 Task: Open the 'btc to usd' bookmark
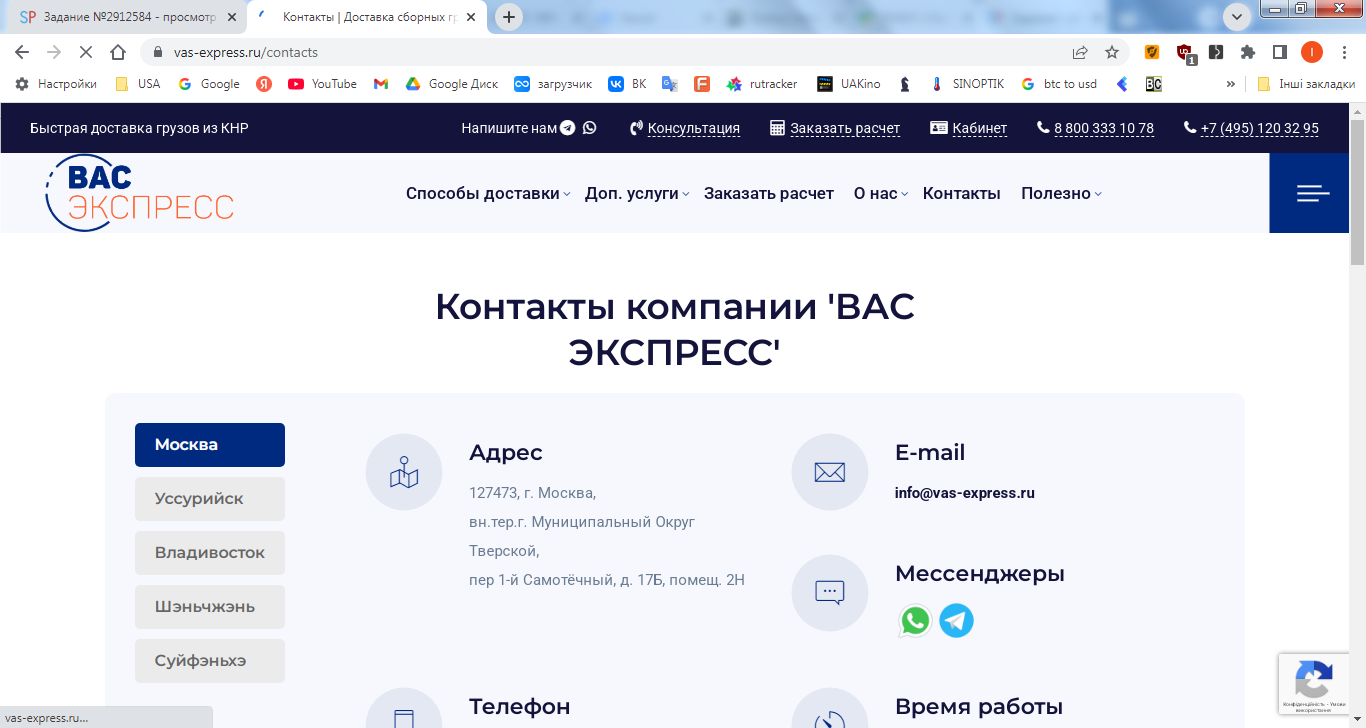1059,84
